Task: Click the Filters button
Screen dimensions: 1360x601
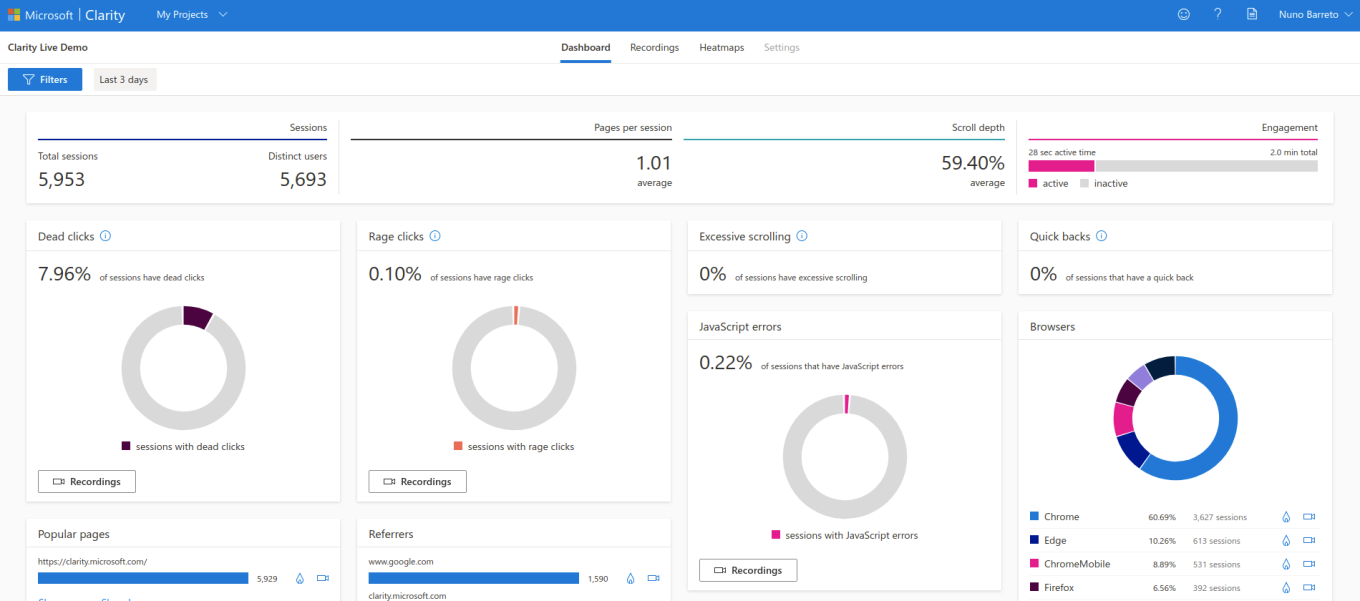Action: click(x=44, y=79)
